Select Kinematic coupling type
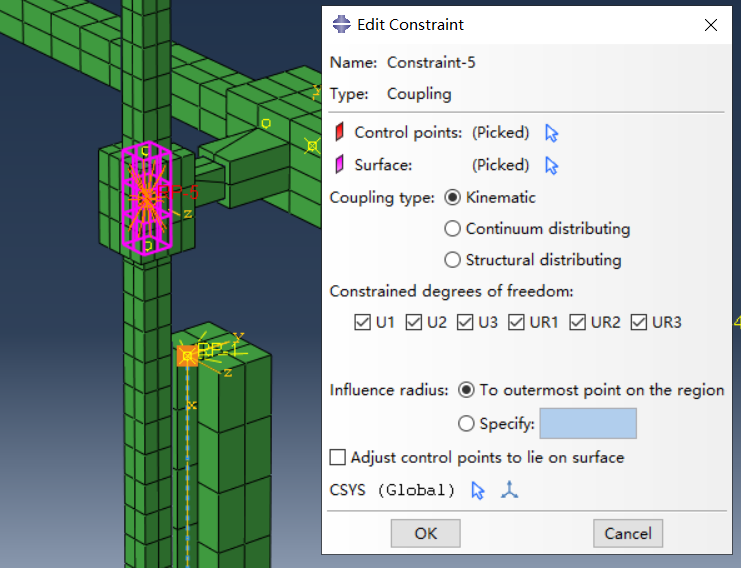The image size is (741, 568). click(452, 198)
